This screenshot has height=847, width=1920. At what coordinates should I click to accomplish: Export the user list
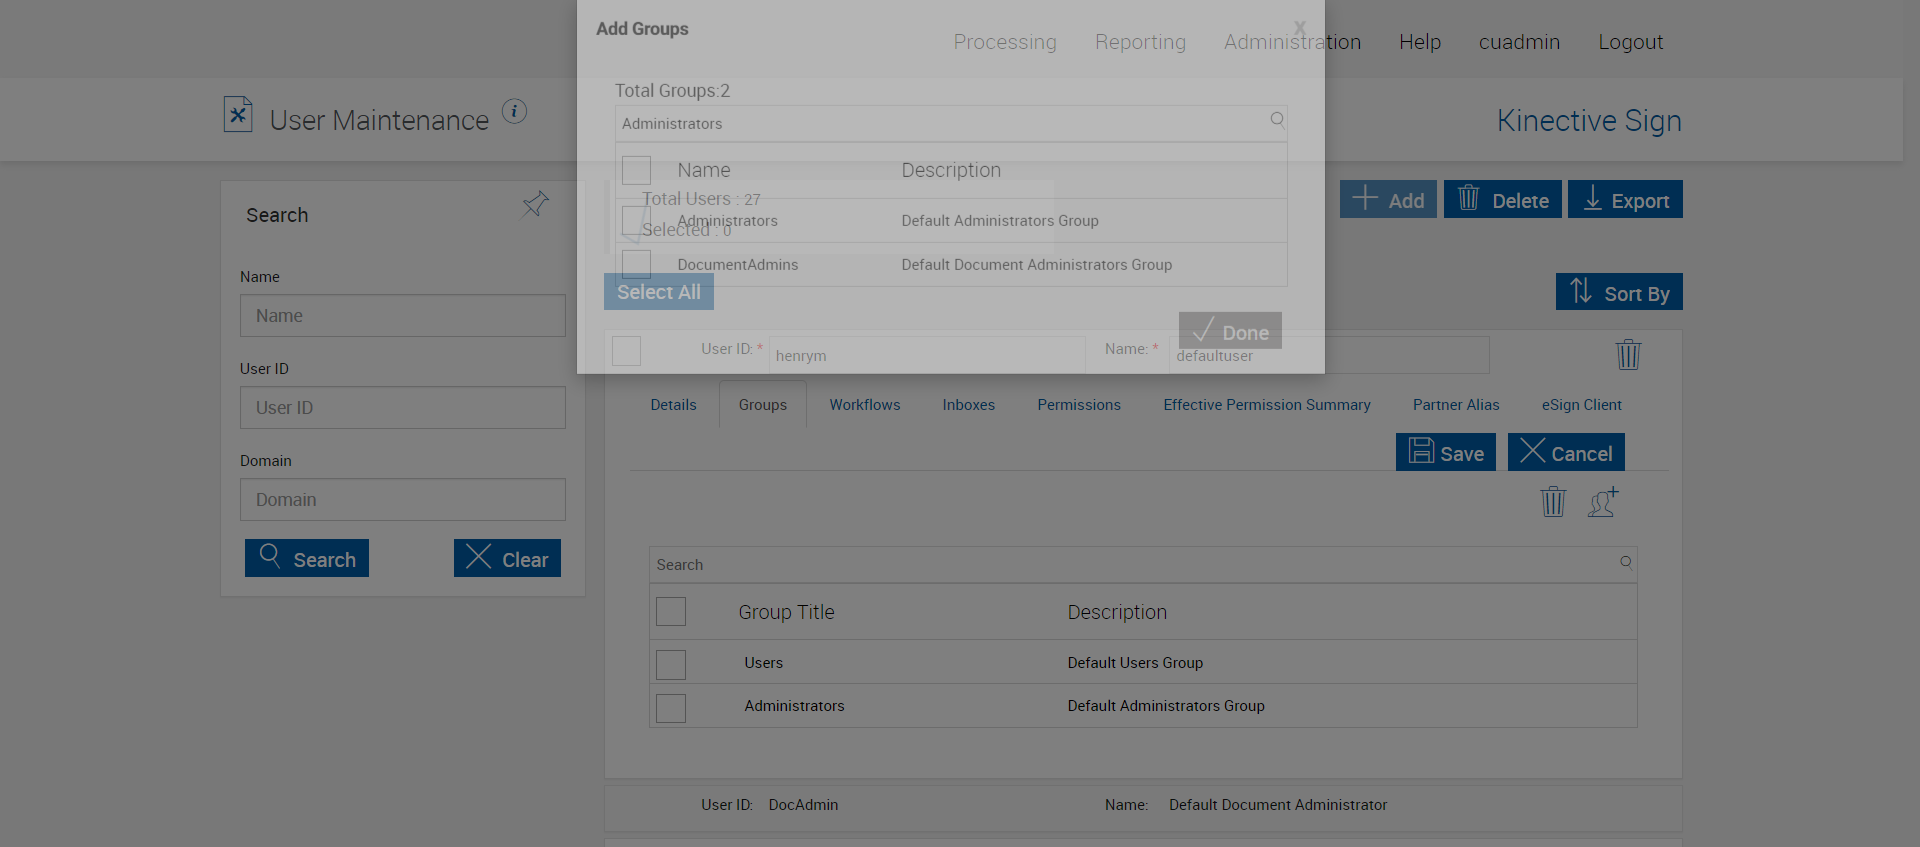click(x=1625, y=199)
